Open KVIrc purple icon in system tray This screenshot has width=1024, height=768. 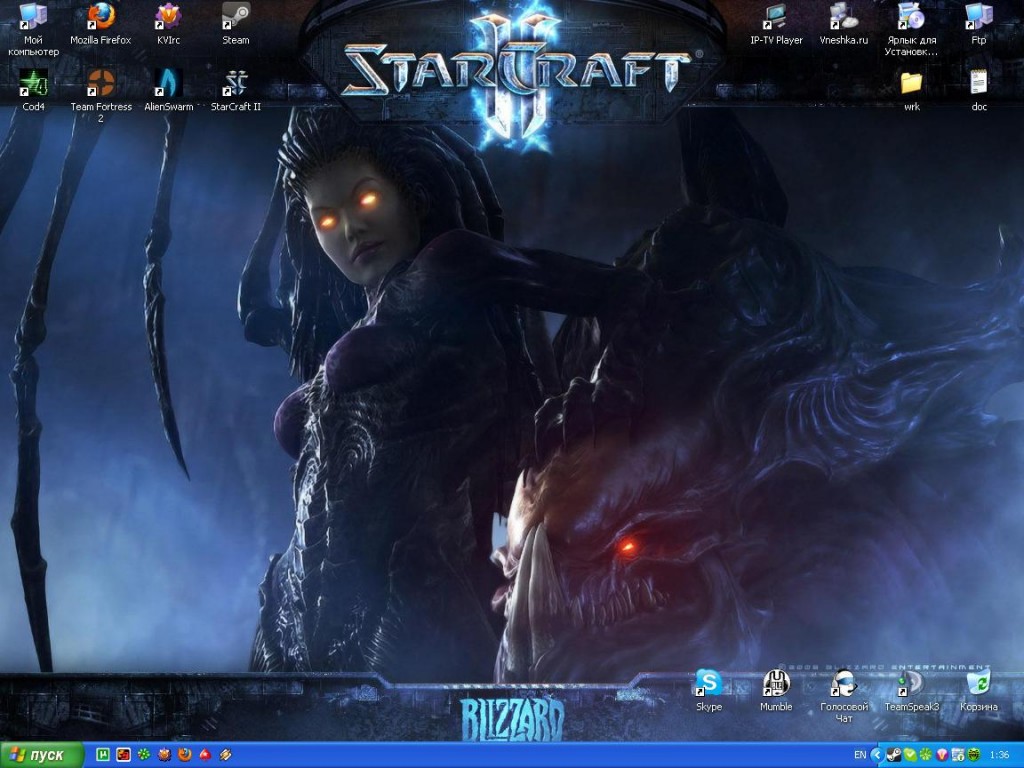click(x=942, y=756)
